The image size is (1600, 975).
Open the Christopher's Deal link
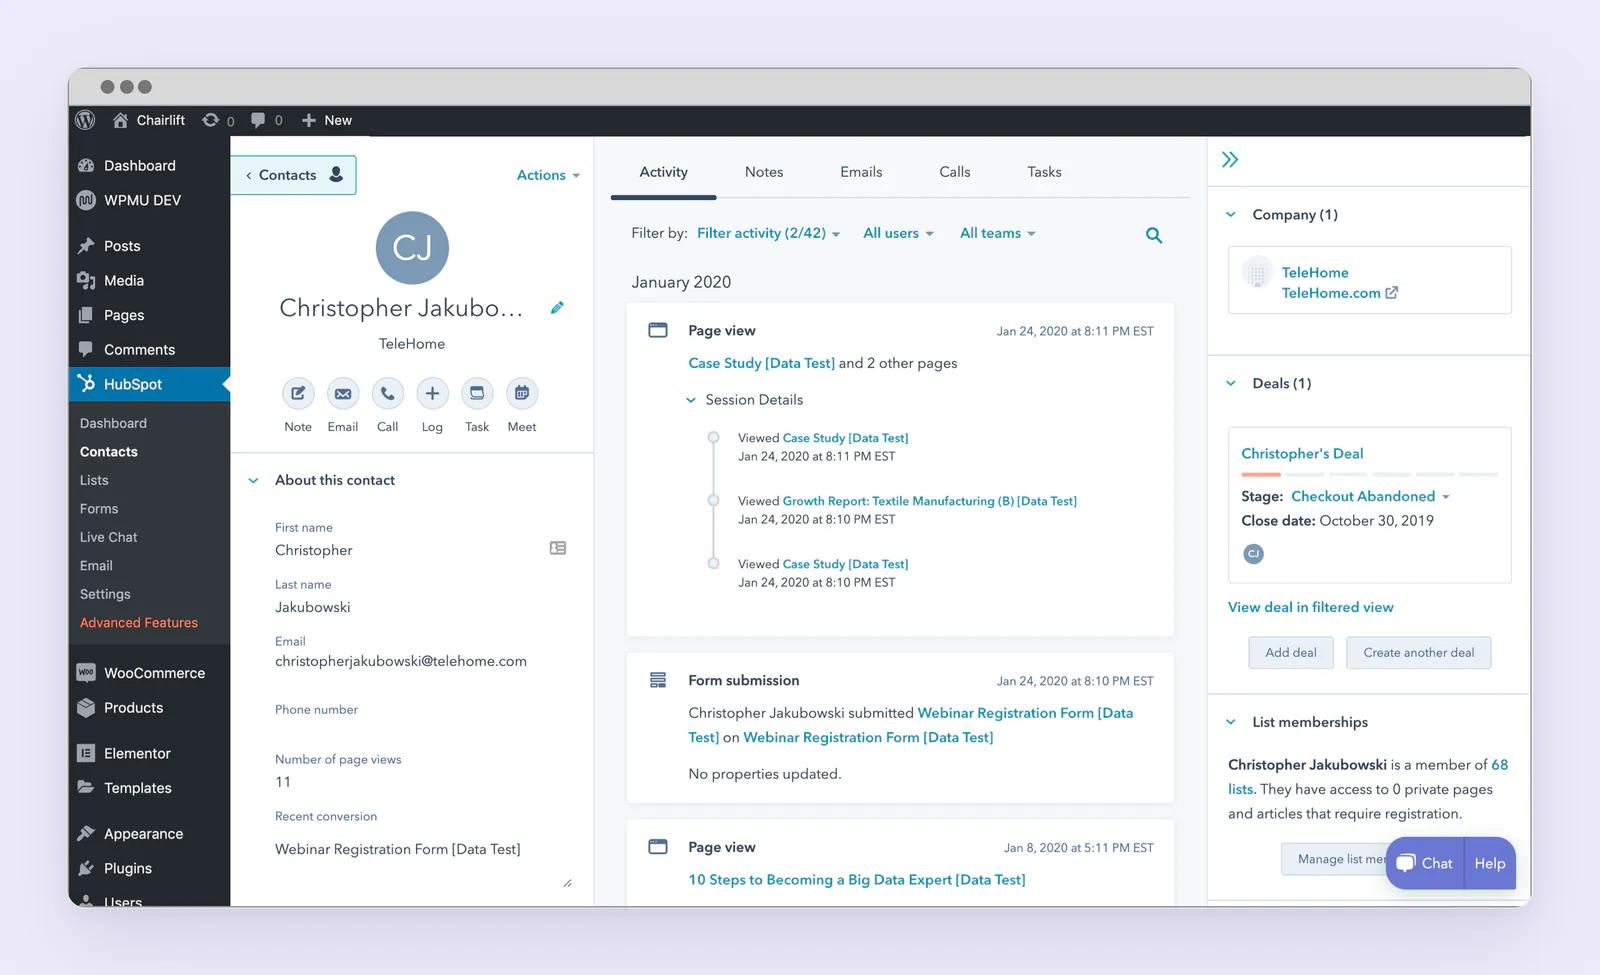click(x=1302, y=454)
